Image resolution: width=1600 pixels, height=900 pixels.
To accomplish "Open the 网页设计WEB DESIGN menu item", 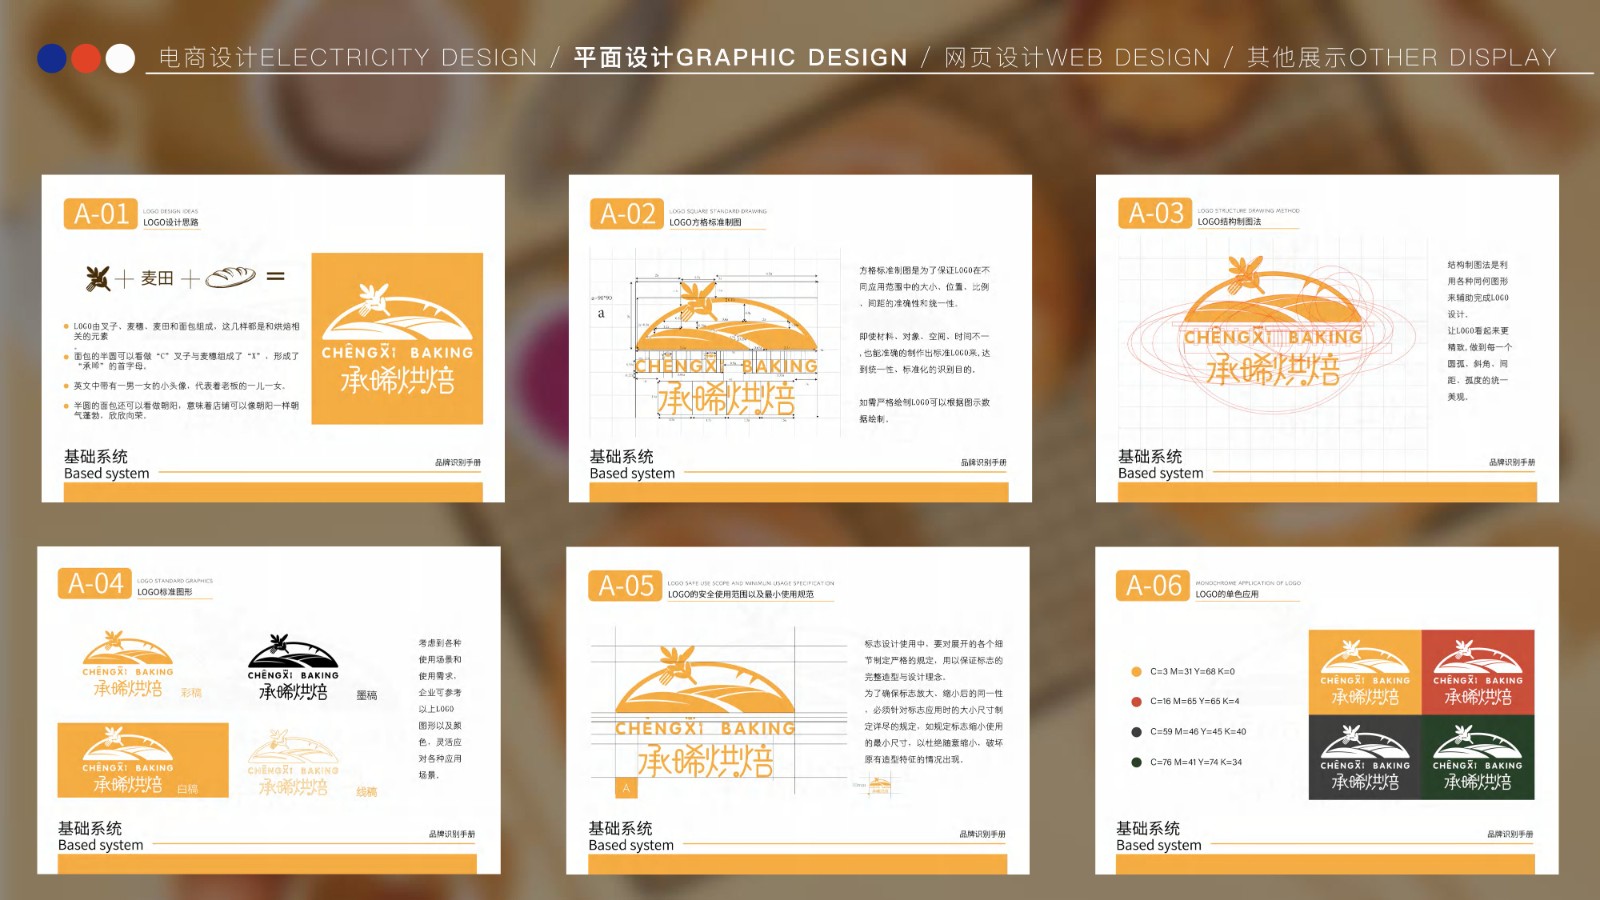I will pyautogui.click(x=1075, y=56).
